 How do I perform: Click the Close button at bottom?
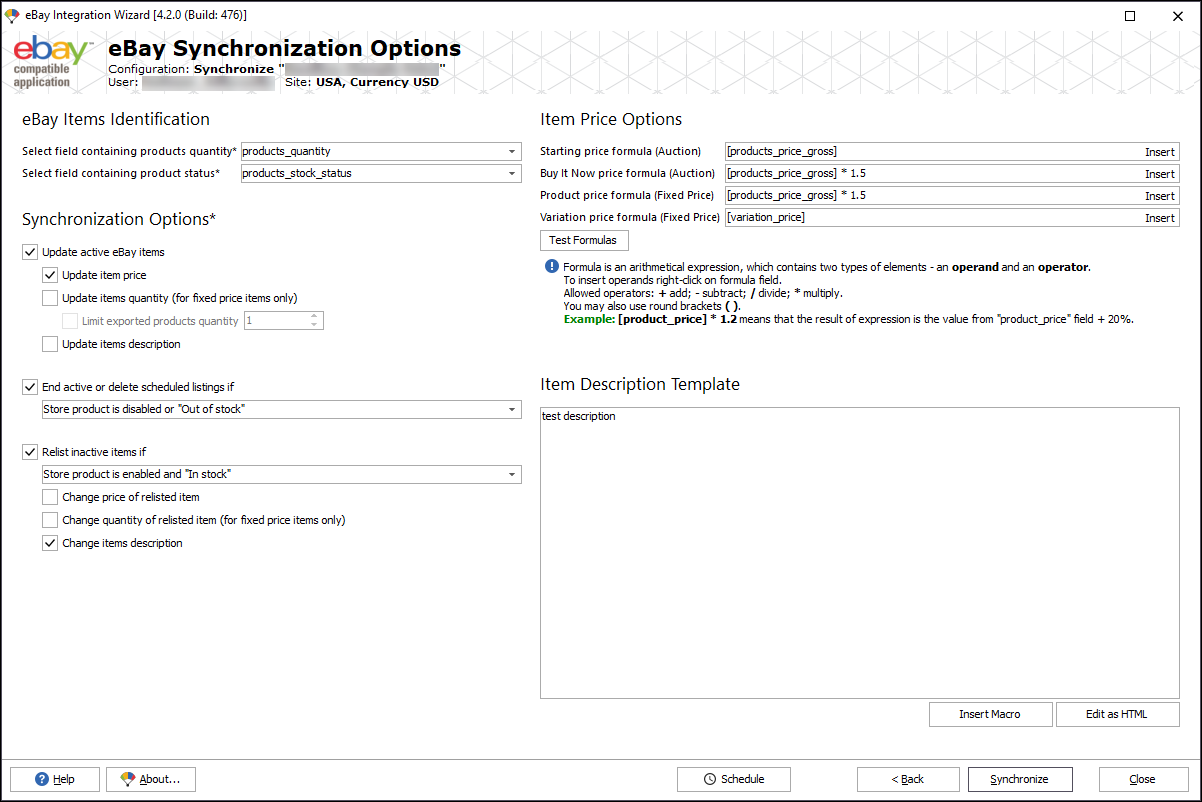[x=1143, y=779]
